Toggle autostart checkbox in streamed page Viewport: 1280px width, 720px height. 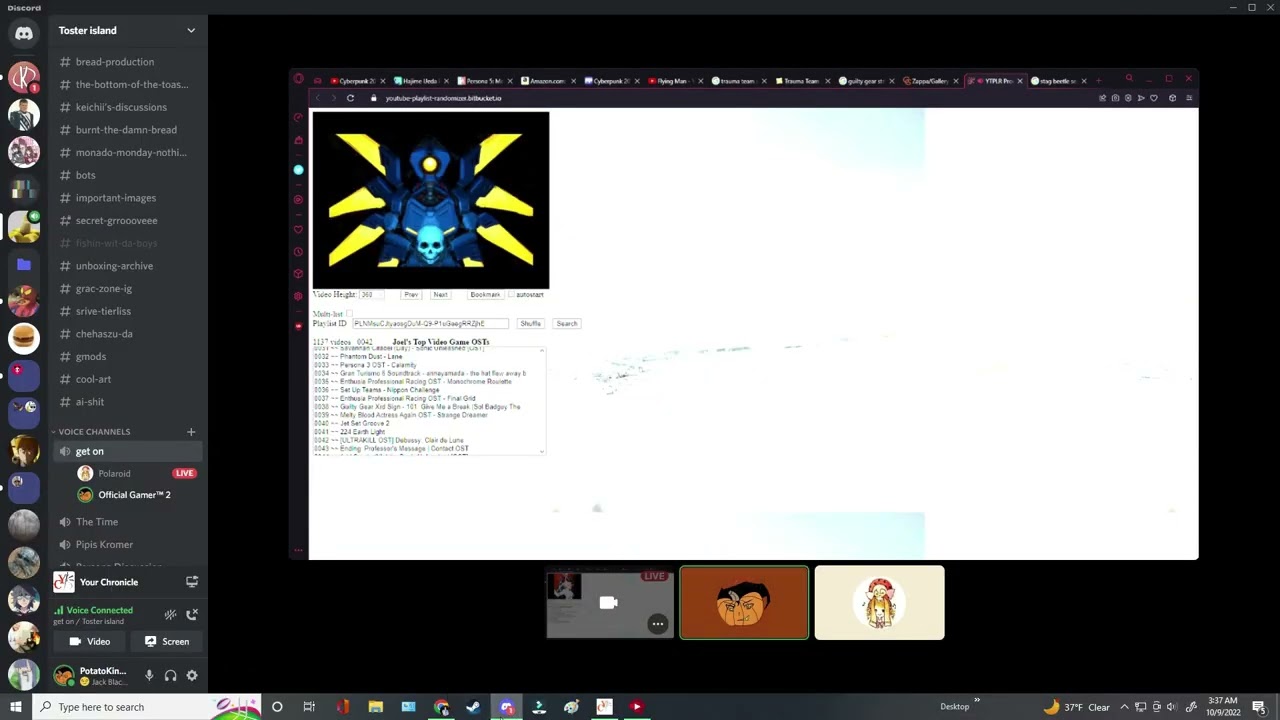511,295
